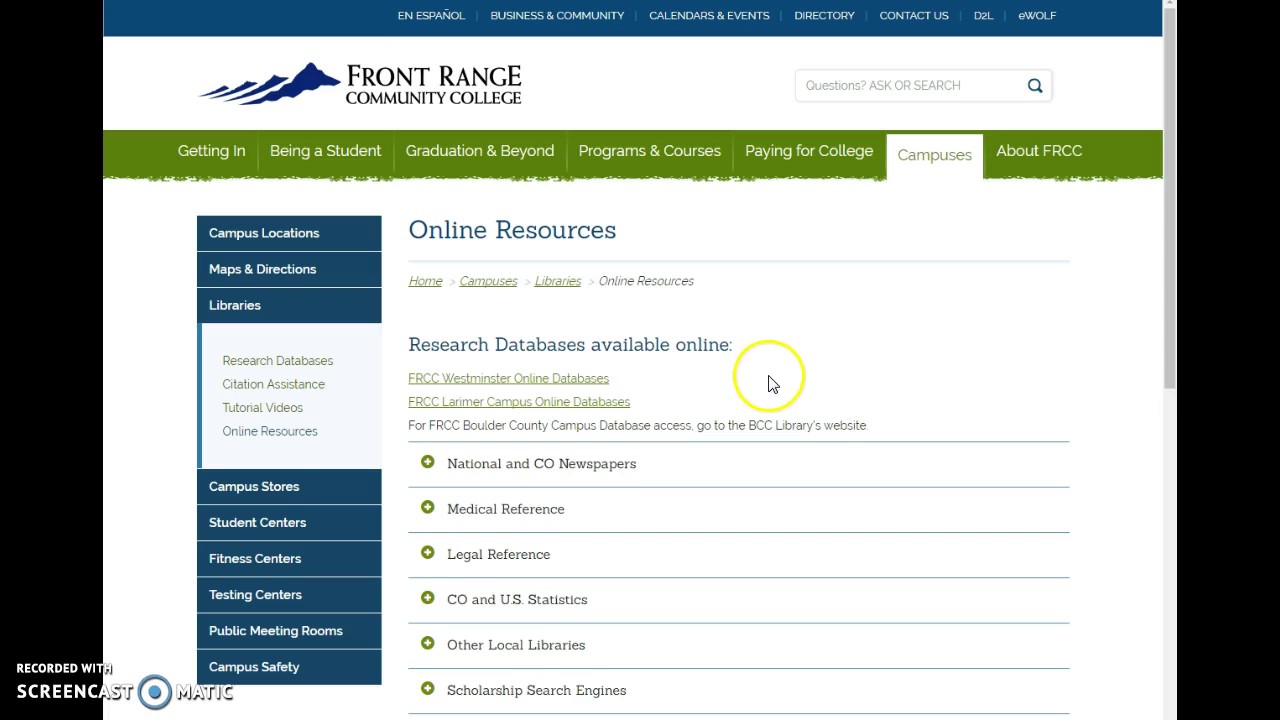
Task: Open the eWOLF link
Action: (1037, 16)
